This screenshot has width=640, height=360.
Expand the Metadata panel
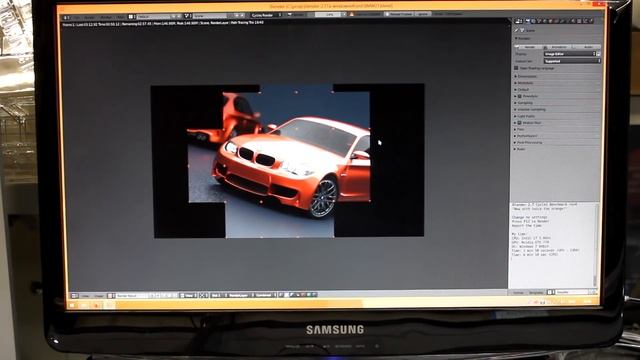click(x=525, y=83)
